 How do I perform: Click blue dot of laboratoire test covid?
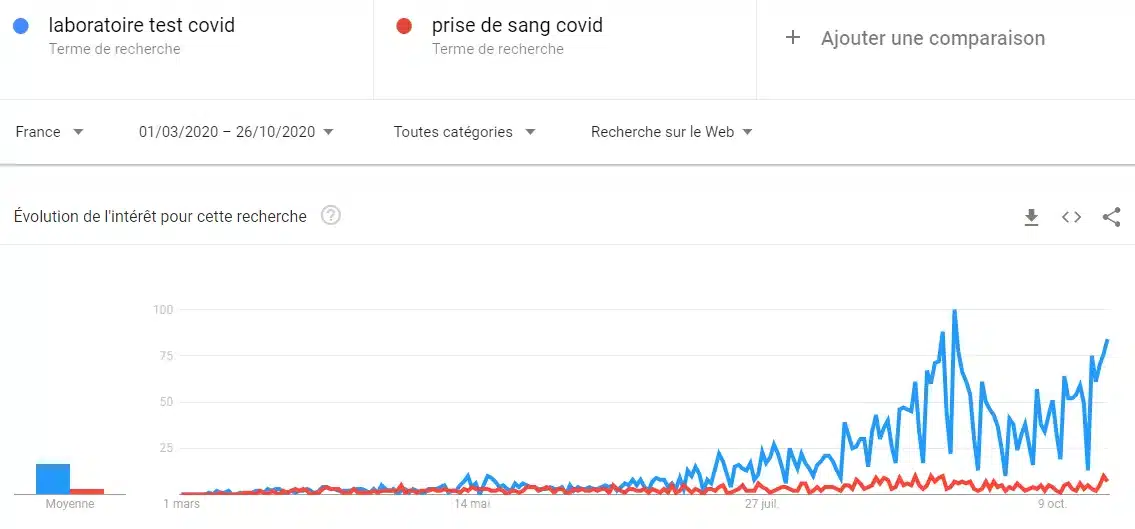[21, 26]
